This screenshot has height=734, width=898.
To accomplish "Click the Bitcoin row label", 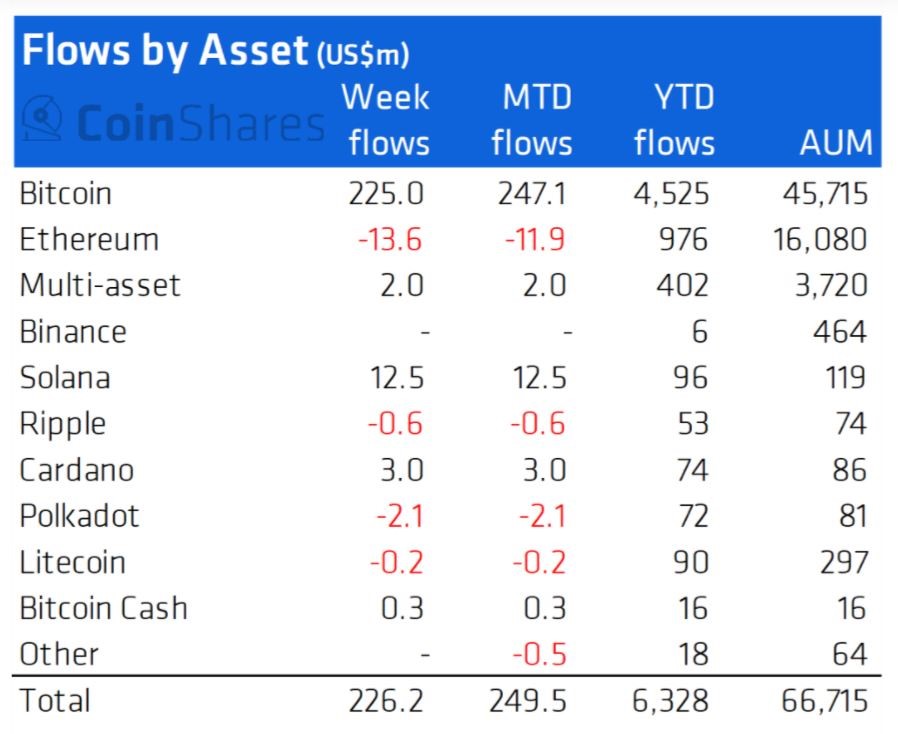I will pyautogui.click(x=65, y=194).
